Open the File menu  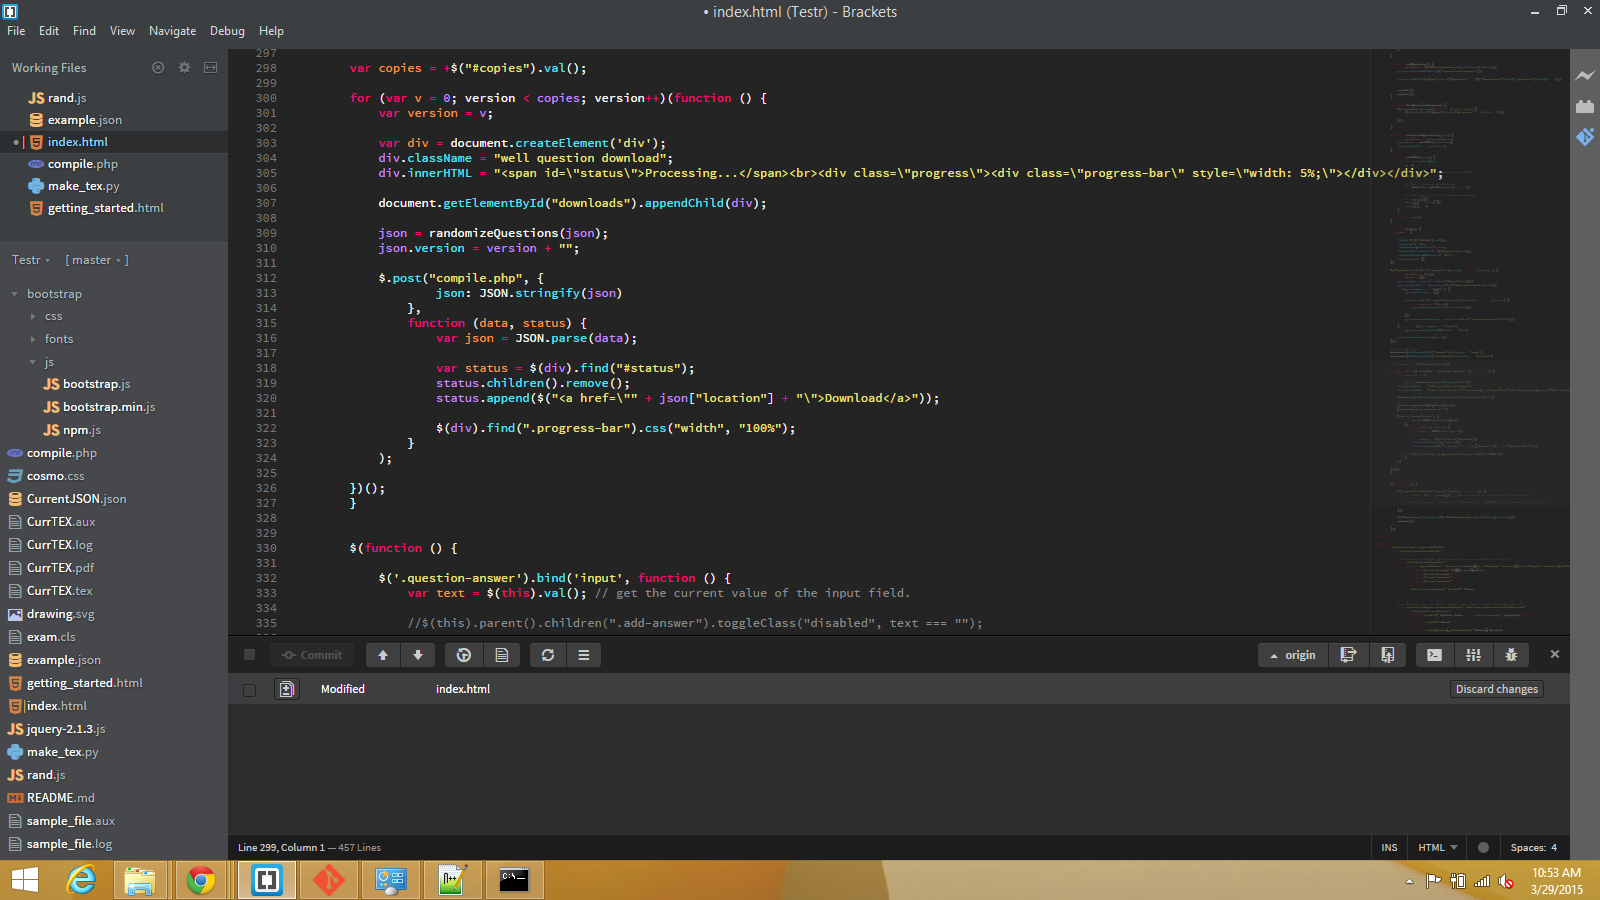pos(16,31)
